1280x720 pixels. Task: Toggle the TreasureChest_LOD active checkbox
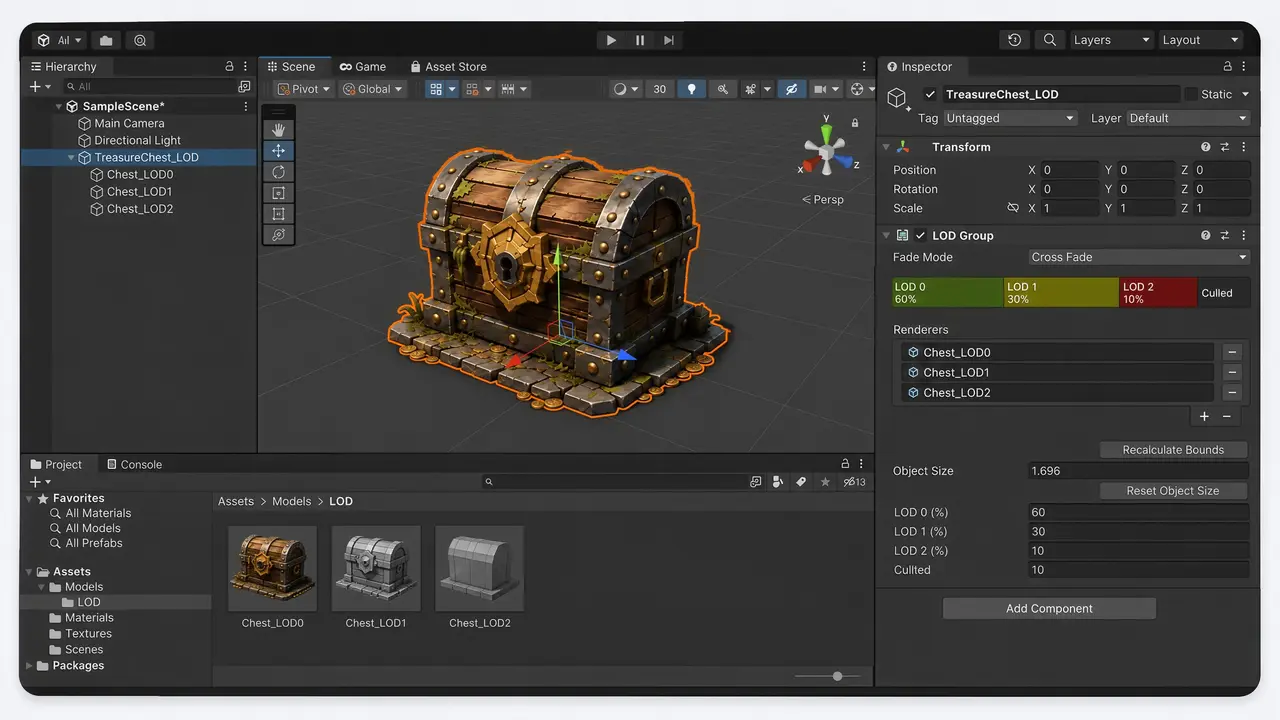click(931, 94)
